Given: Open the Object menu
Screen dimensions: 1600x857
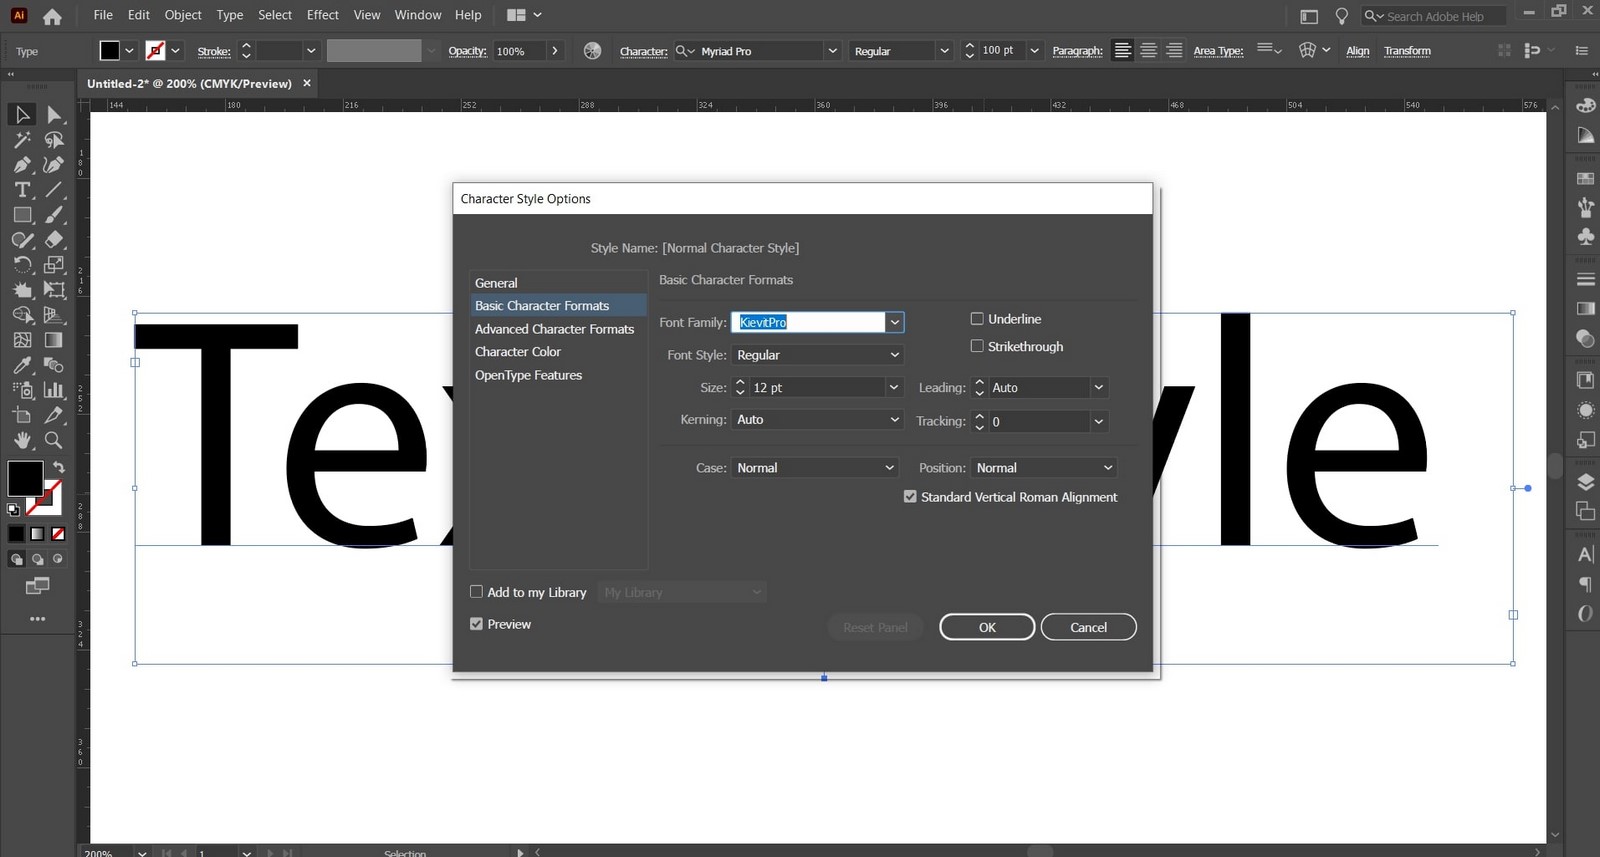Looking at the screenshot, I should click(183, 15).
